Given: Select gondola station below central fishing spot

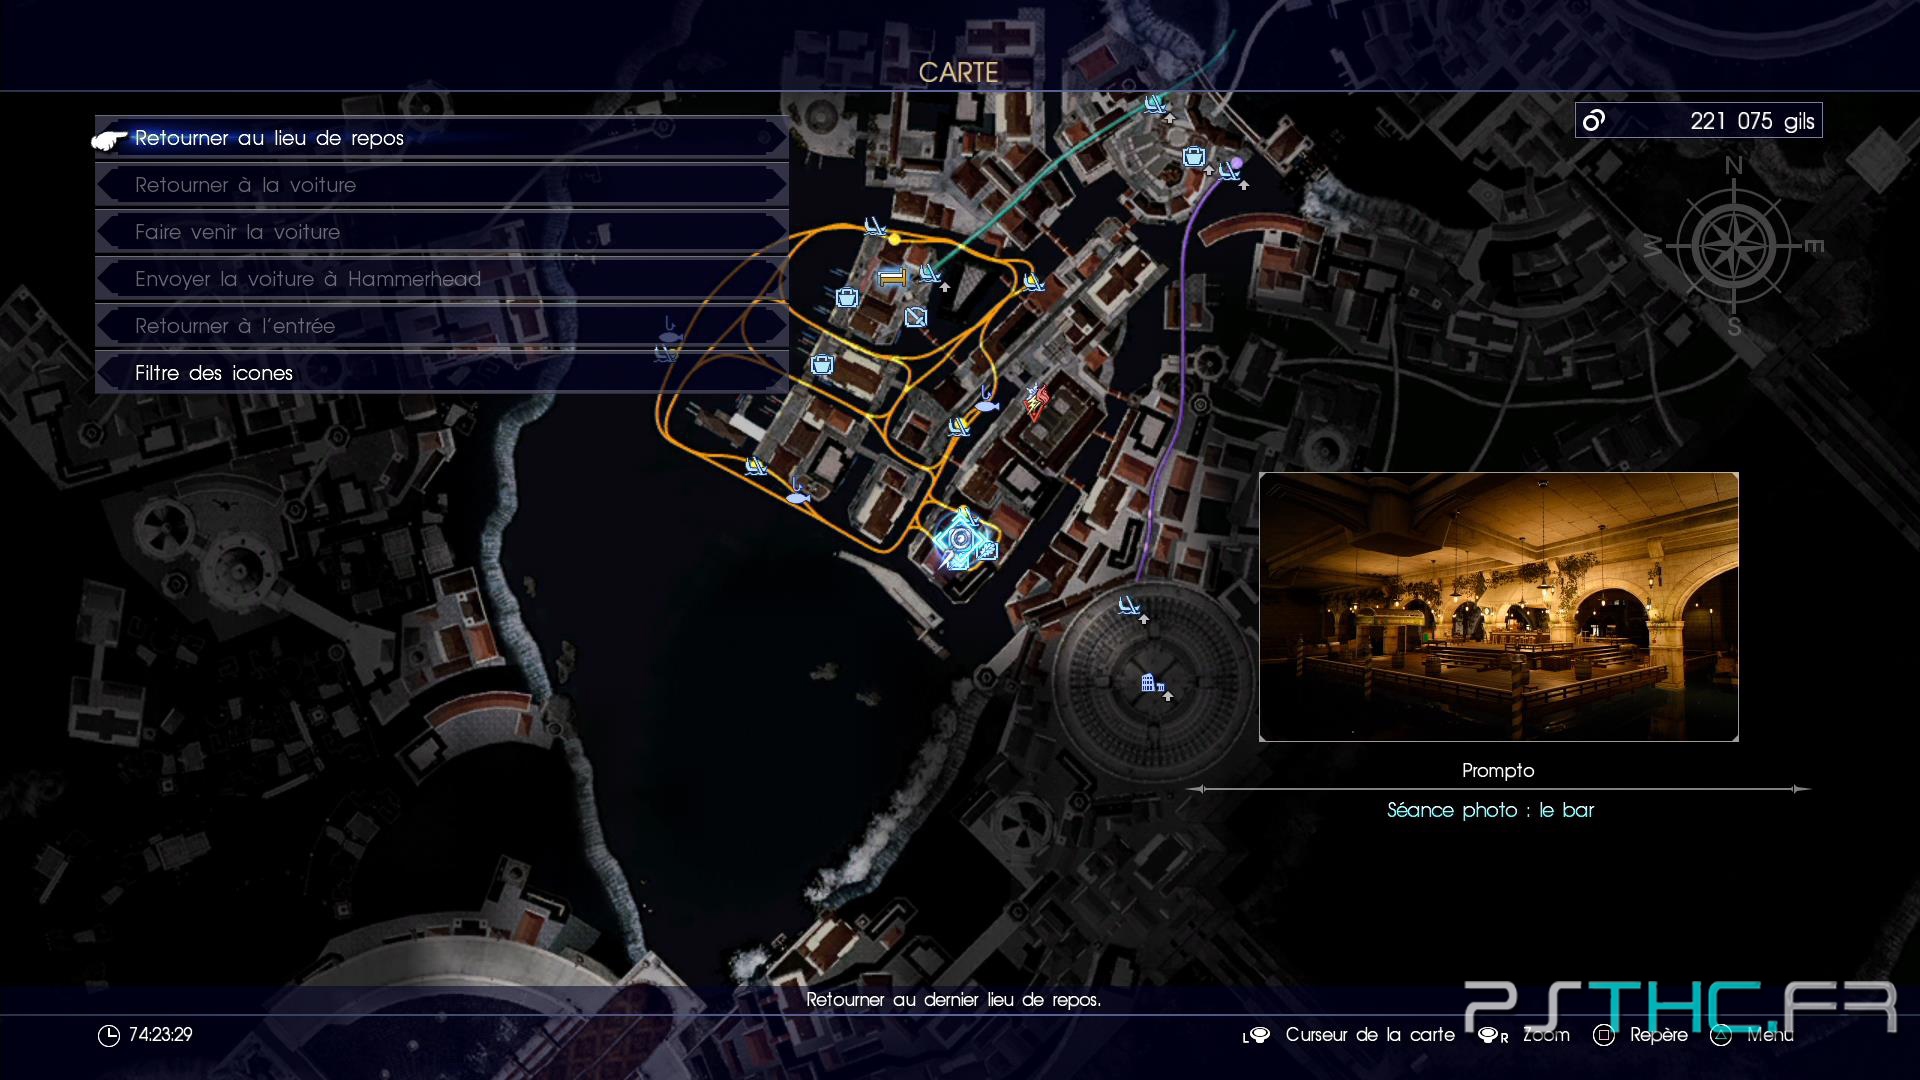Looking at the screenshot, I should click(959, 427).
